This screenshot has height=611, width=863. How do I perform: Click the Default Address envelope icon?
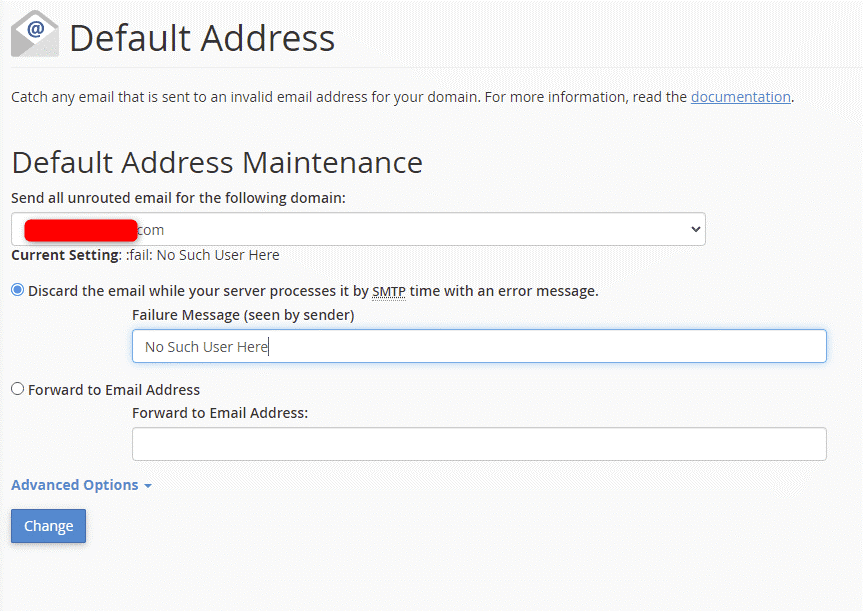coord(35,34)
